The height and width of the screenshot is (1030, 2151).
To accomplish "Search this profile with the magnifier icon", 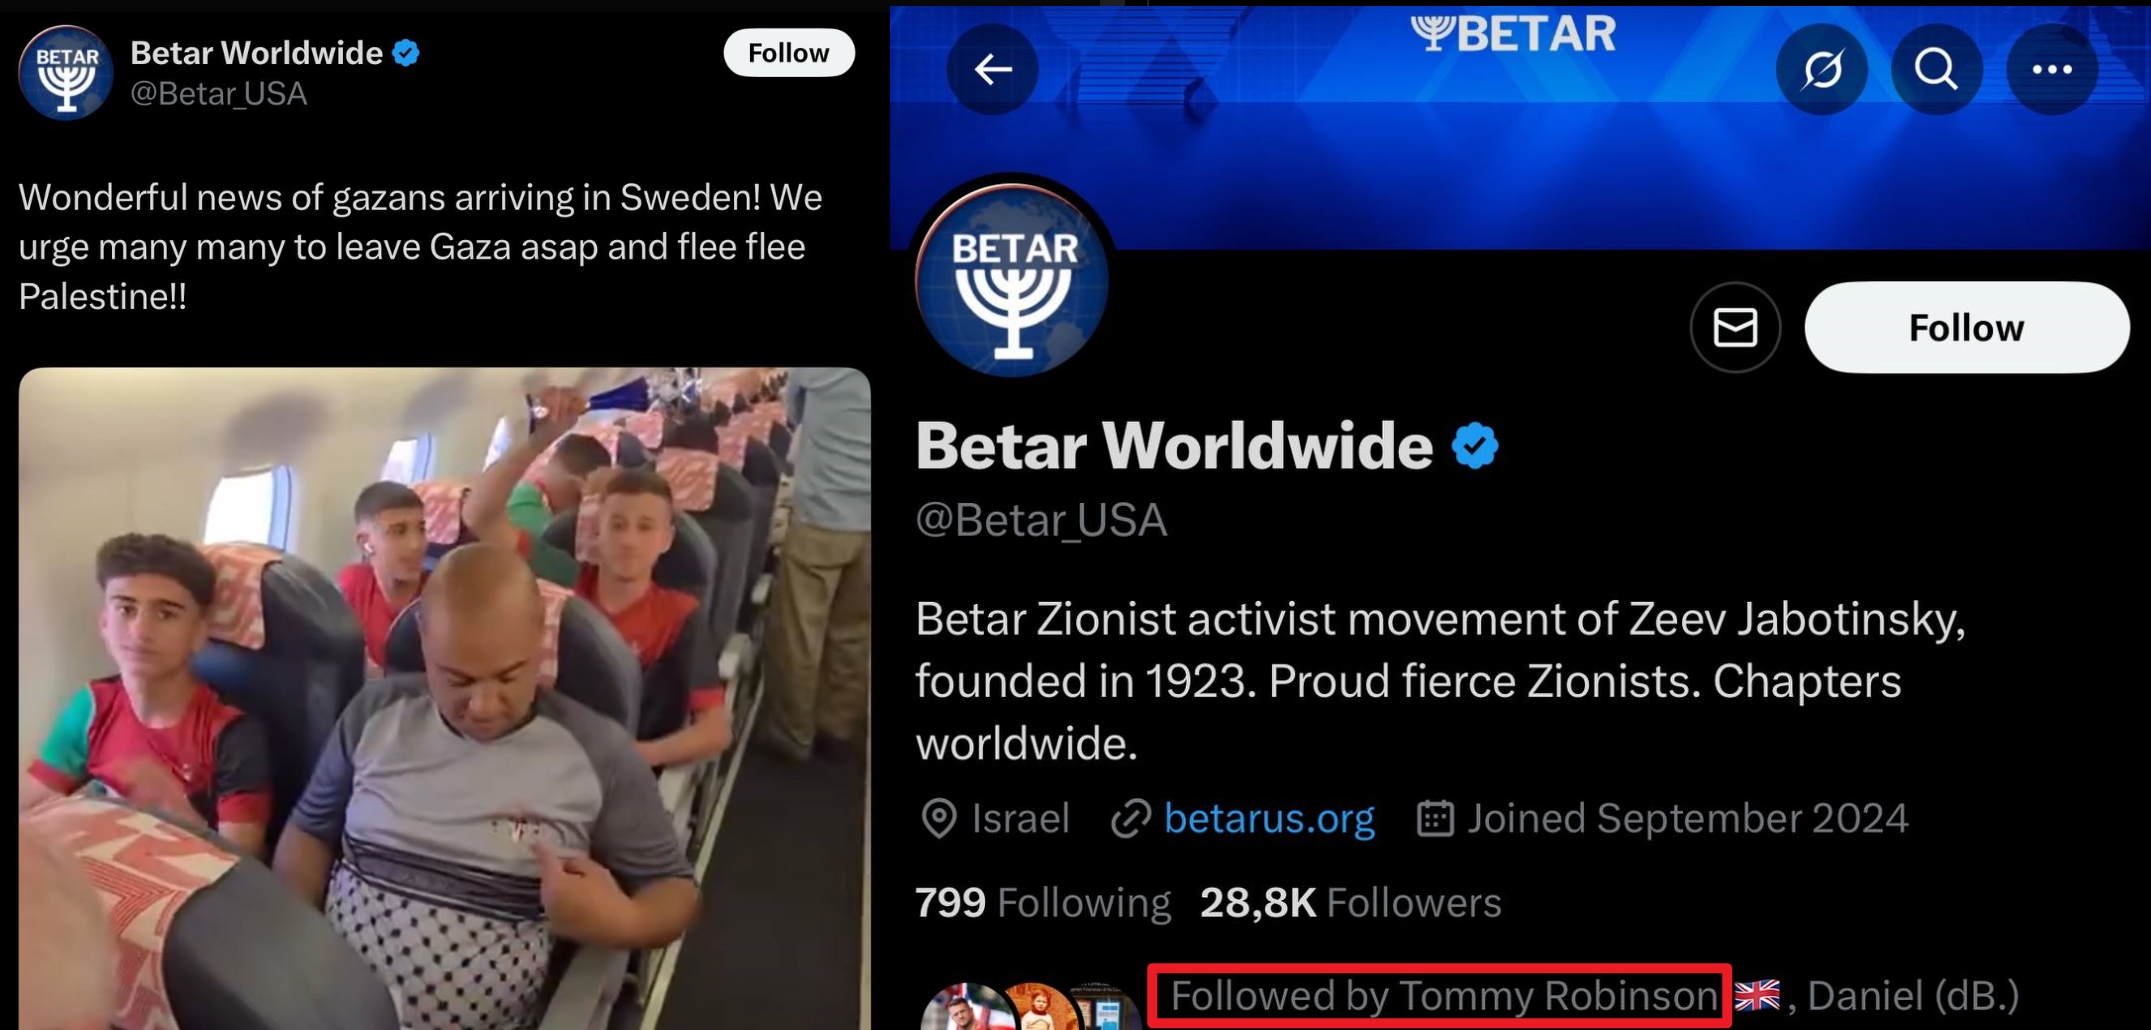I will (1937, 69).
